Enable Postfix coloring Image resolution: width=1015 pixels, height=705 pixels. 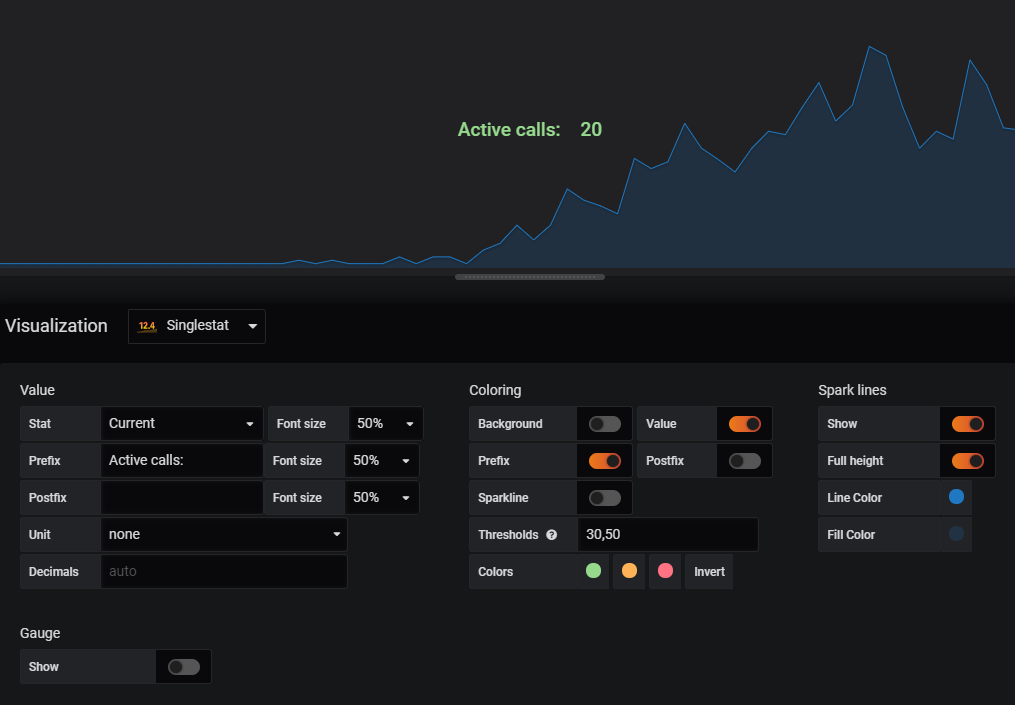point(743,460)
